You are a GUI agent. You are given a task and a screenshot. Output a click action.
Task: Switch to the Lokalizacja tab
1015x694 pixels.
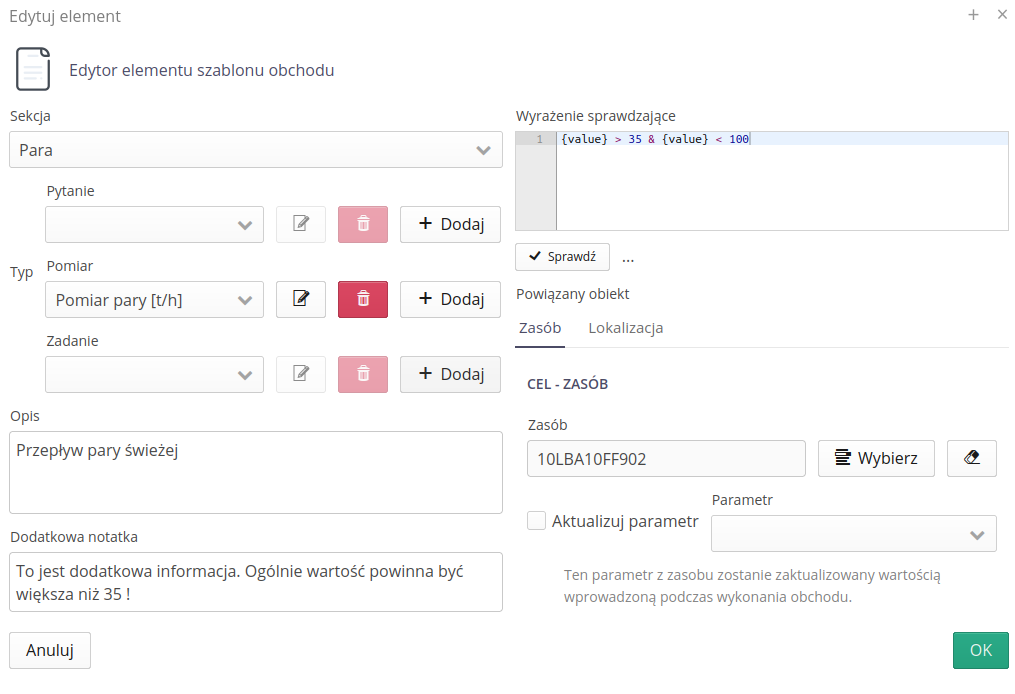625,328
